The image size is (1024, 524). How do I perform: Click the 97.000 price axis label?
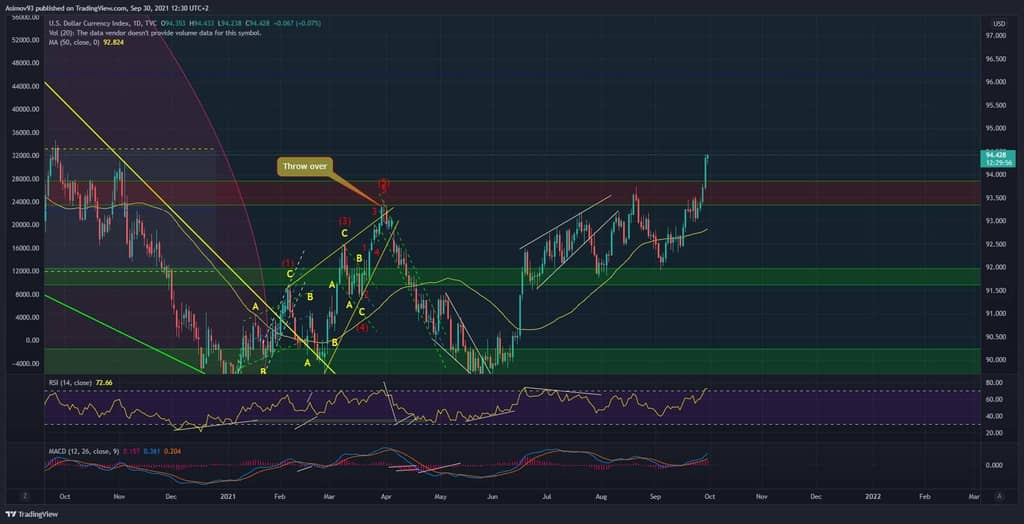coord(995,36)
